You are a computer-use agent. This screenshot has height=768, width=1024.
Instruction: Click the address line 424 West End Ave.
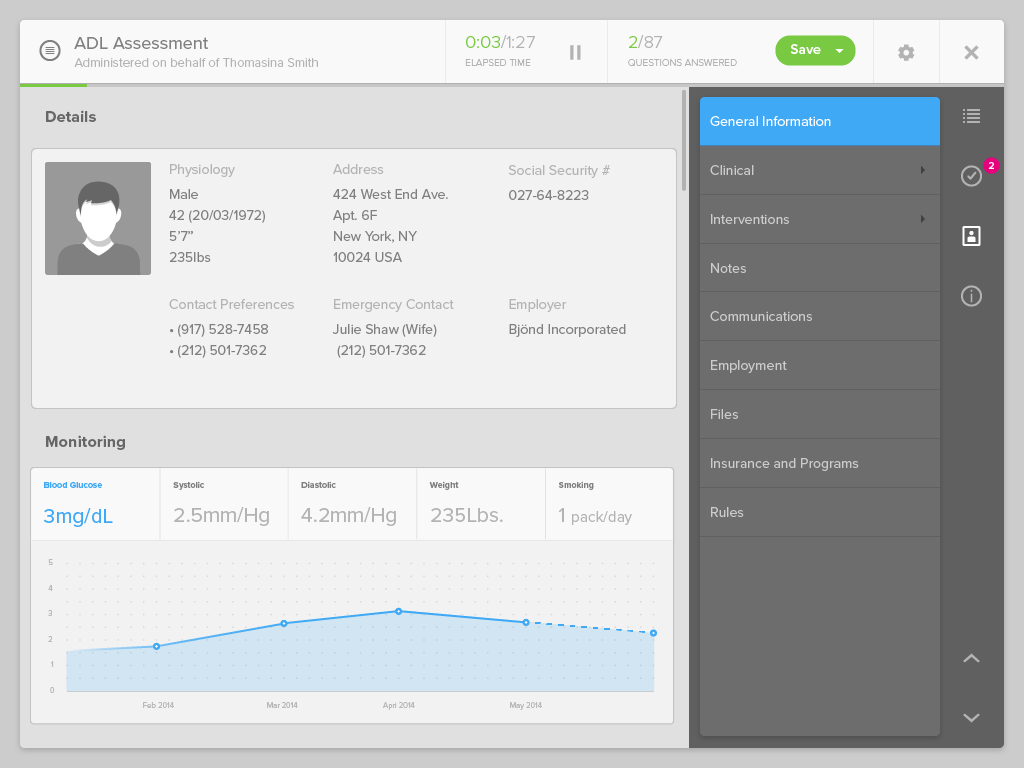(391, 195)
